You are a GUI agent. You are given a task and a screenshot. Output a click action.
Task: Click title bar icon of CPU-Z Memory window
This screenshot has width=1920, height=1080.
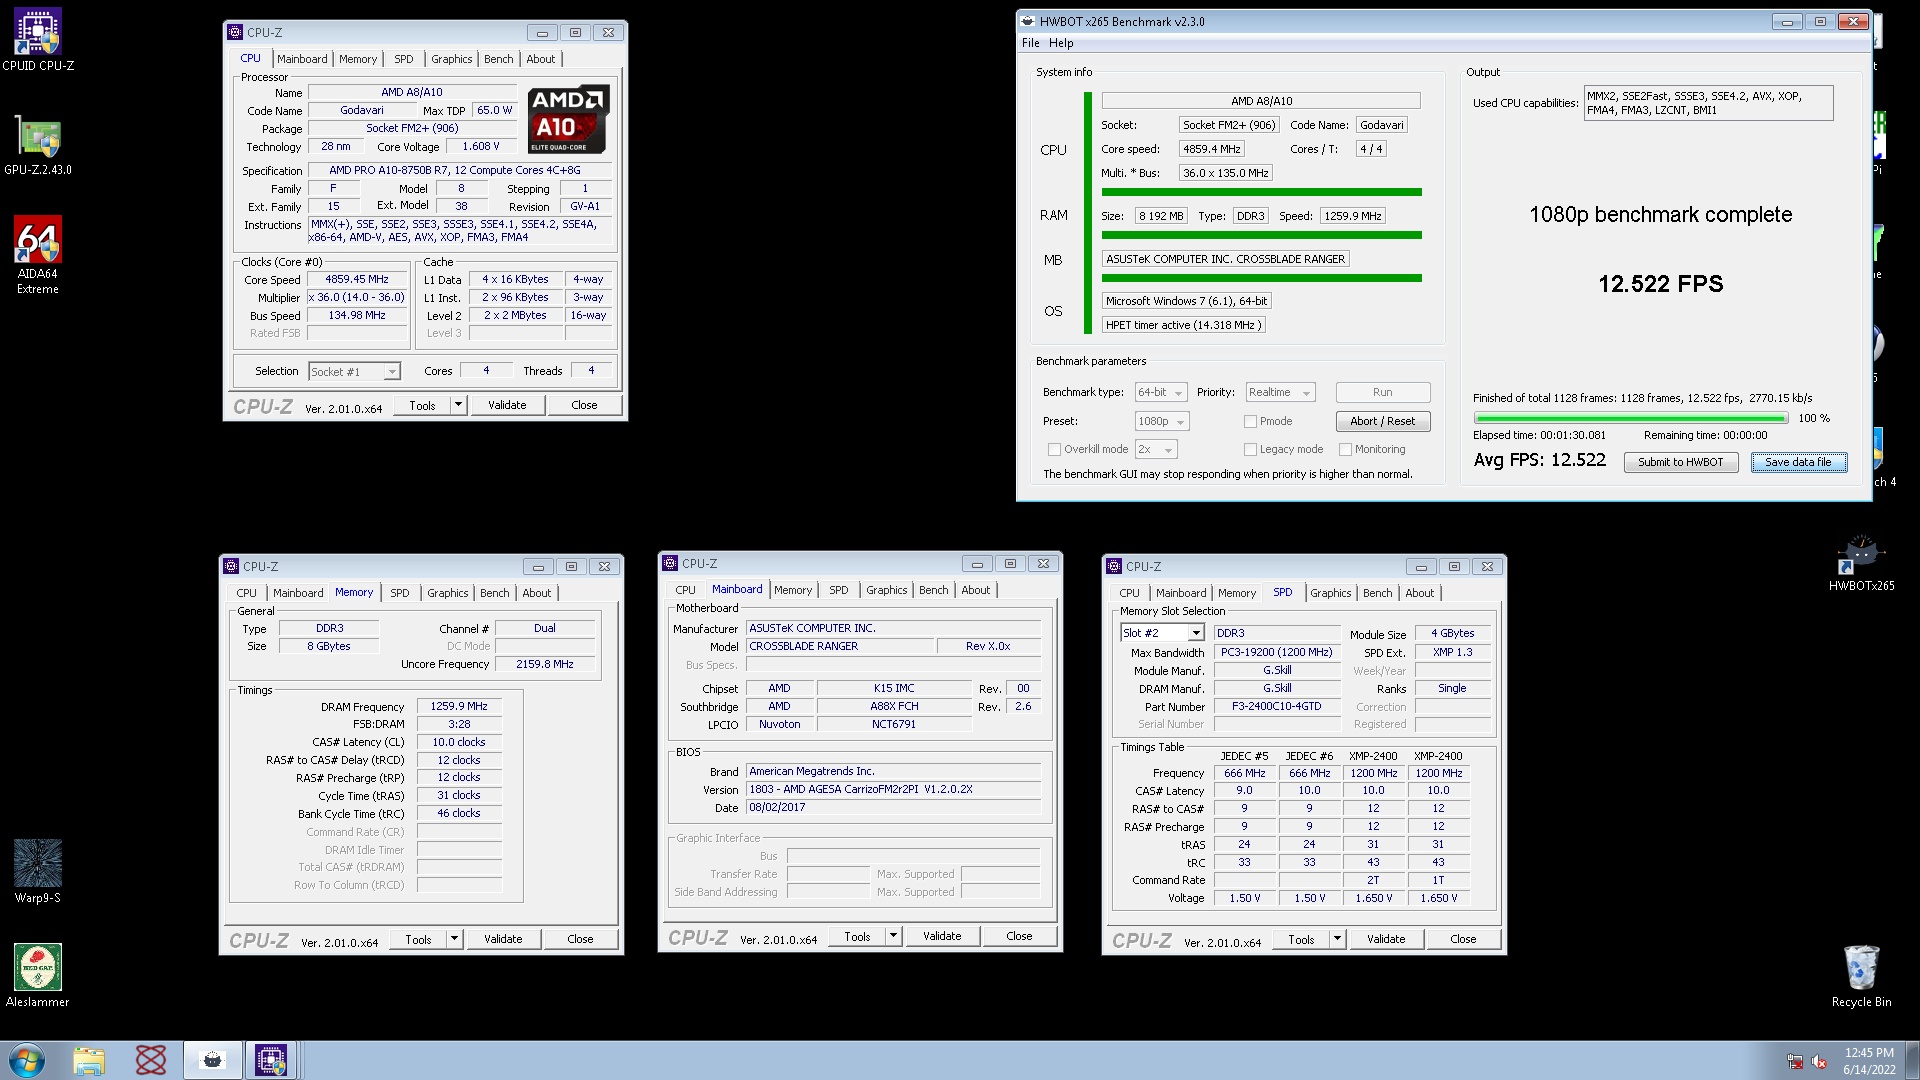[231, 566]
